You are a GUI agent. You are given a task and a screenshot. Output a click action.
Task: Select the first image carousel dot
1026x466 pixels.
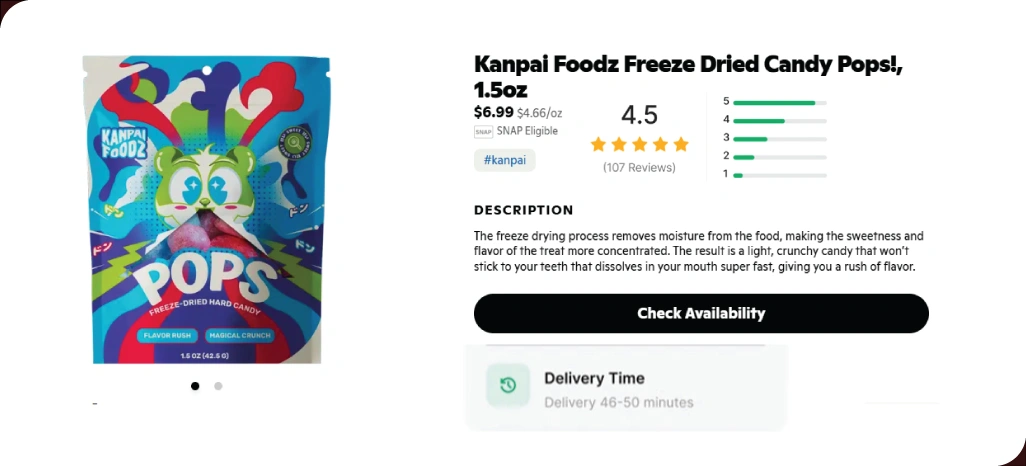pyautogui.click(x=195, y=386)
